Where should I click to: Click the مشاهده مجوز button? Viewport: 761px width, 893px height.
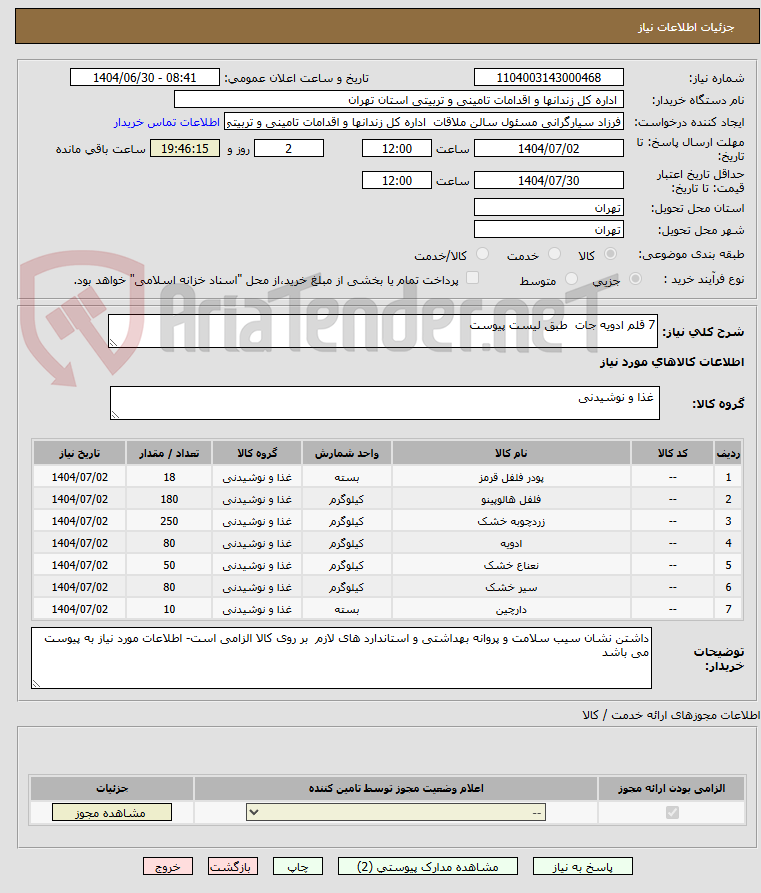point(112,812)
